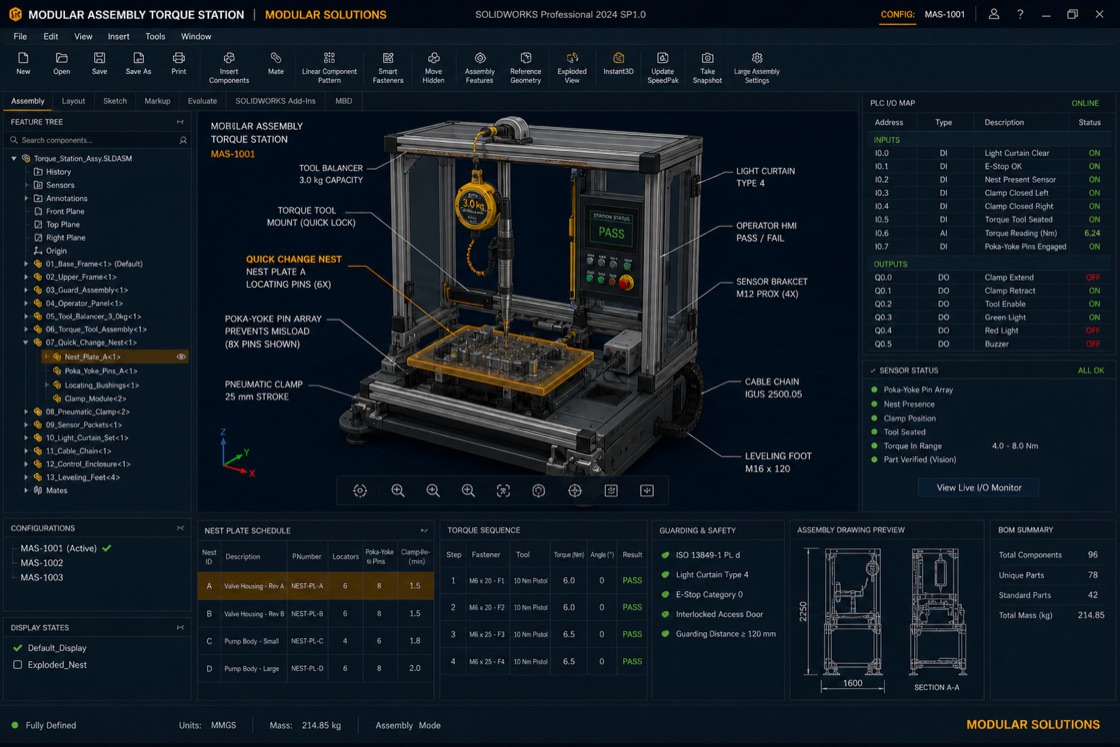The image size is (1120, 747).
Task: Expand the 13_Leveling_Feet<4> node
Action: [26, 477]
